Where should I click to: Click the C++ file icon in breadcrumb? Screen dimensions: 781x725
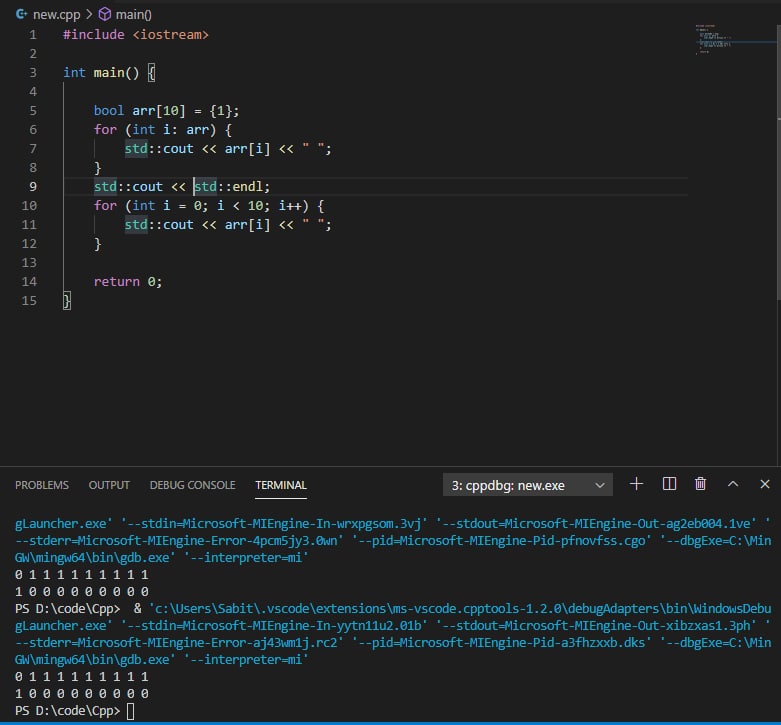click(20, 14)
